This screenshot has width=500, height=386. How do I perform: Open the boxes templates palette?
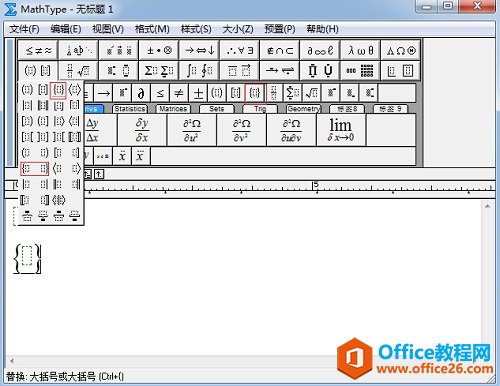coord(401,70)
